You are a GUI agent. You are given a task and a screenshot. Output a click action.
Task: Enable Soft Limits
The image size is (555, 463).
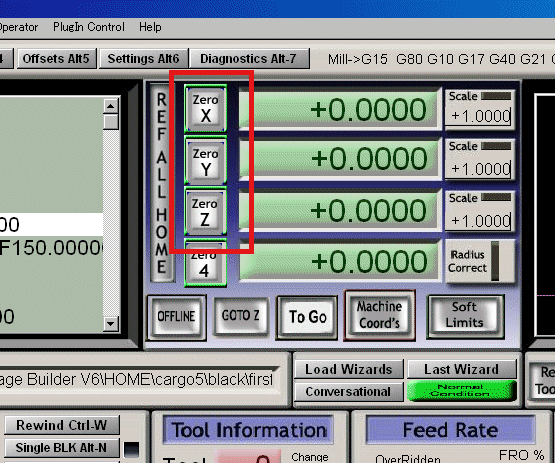pyautogui.click(x=465, y=315)
